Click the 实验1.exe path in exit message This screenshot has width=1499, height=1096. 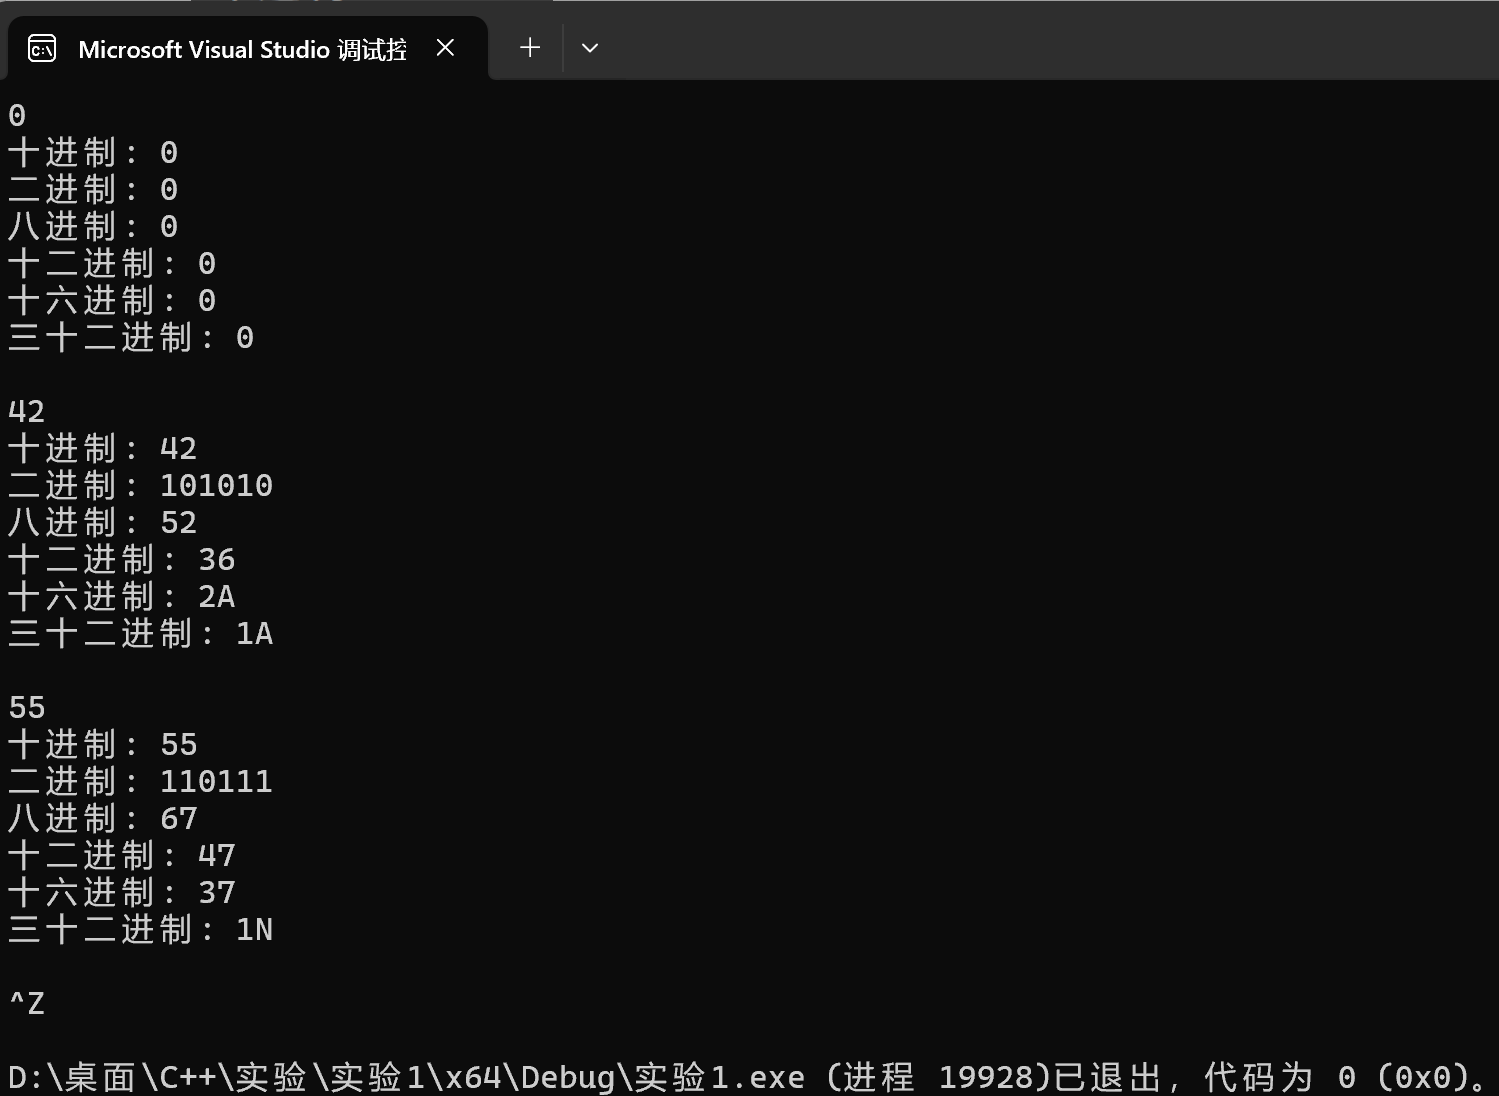pos(400,1076)
